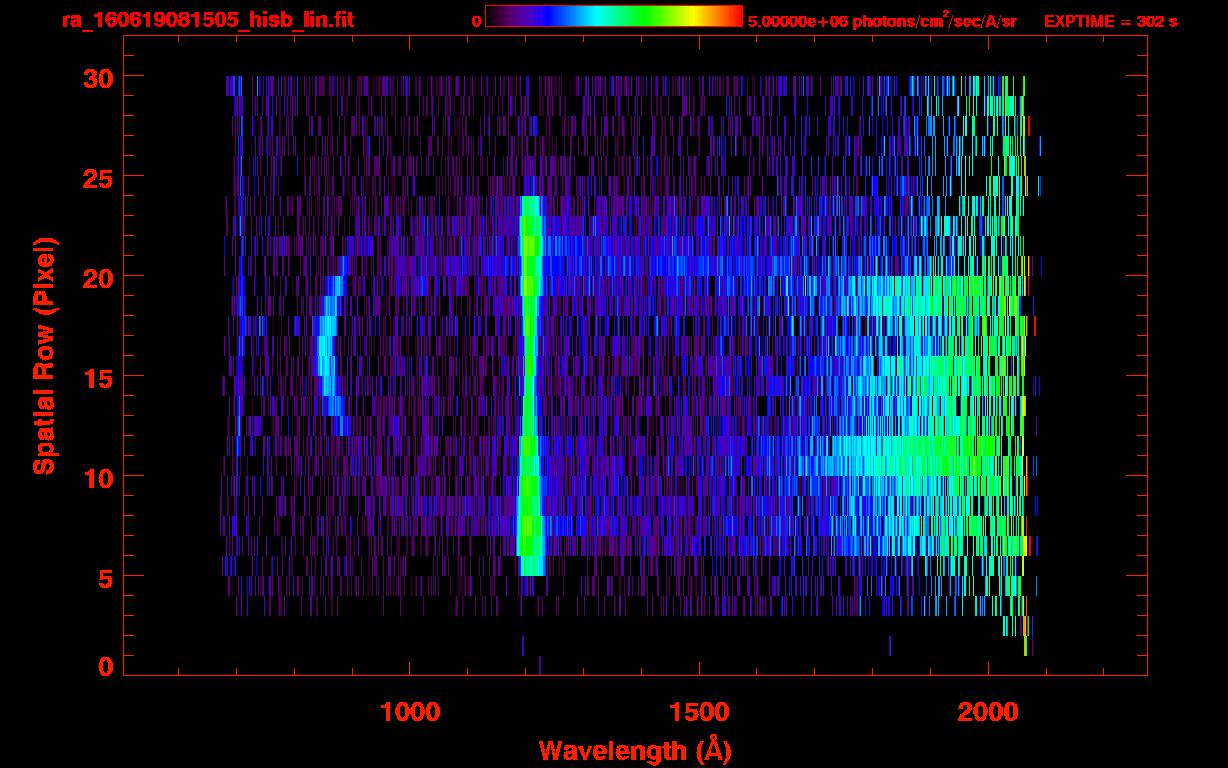This screenshot has width=1228, height=768.
Task: Click the 2000 wavelength tick label
Action: (x=988, y=712)
